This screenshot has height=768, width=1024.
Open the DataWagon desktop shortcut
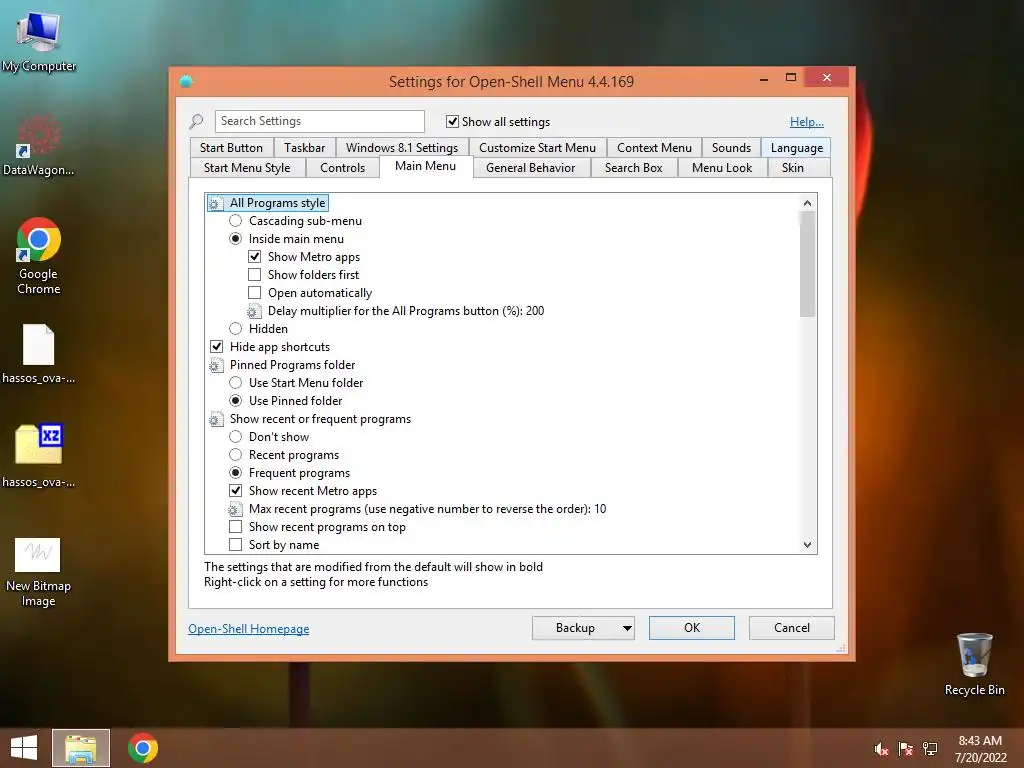pos(39,145)
